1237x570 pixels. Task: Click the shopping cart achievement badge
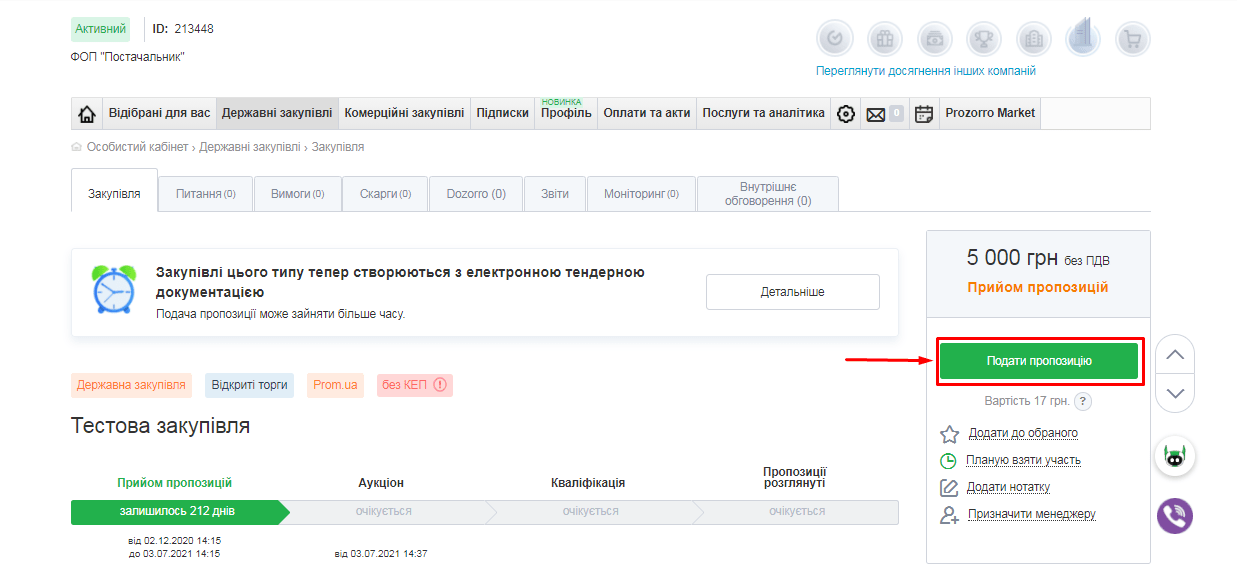[x=1132, y=40]
